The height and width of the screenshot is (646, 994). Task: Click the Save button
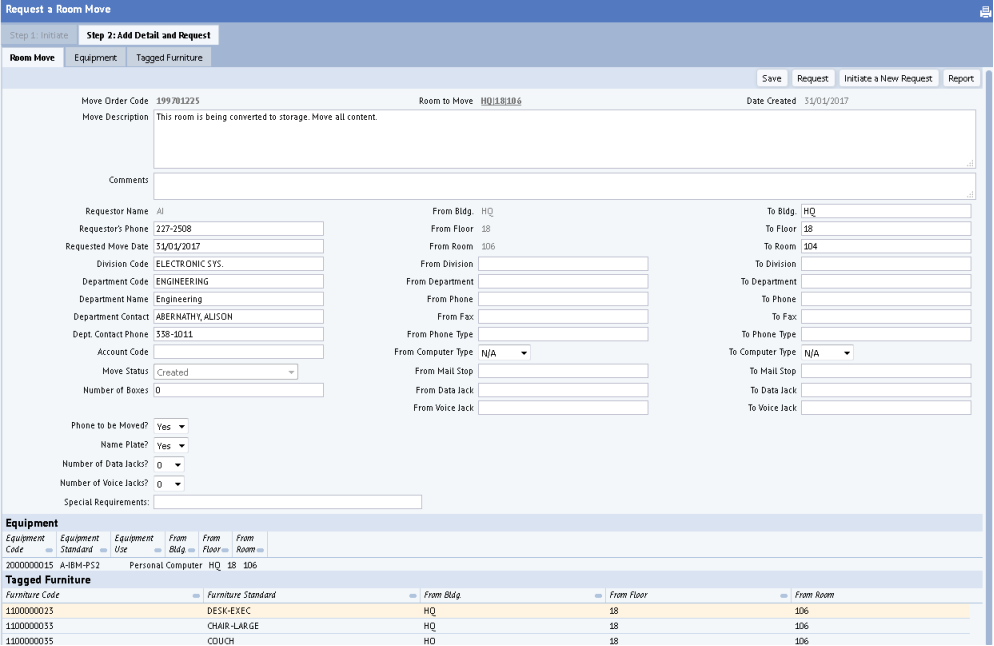(x=771, y=78)
